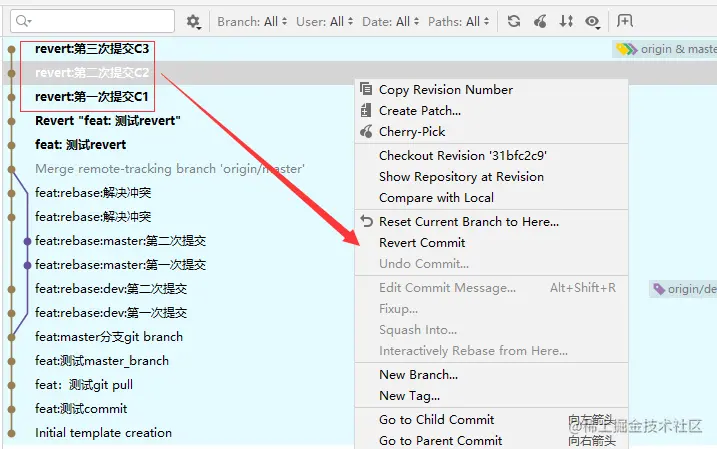Viewport: 717px width, 449px height.
Task: Select commit feat:测试master_branch
Action: (x=102, y=361)
